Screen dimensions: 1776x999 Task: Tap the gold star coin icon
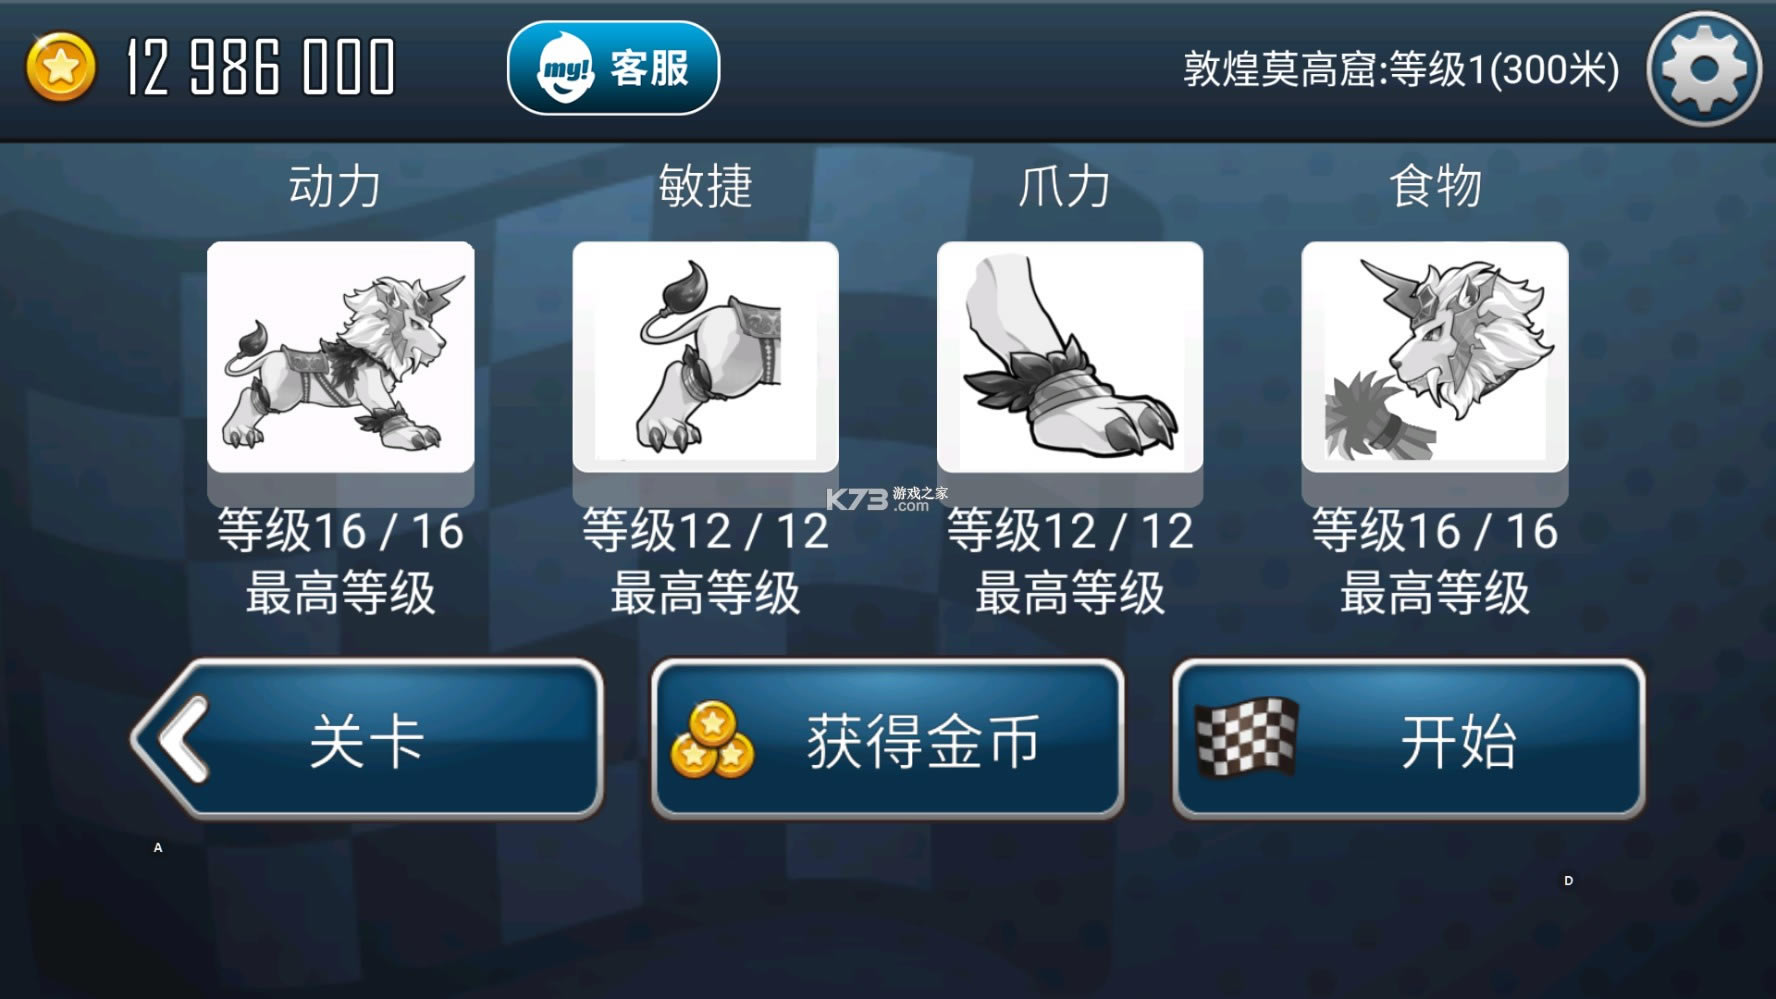click(61, 68)
